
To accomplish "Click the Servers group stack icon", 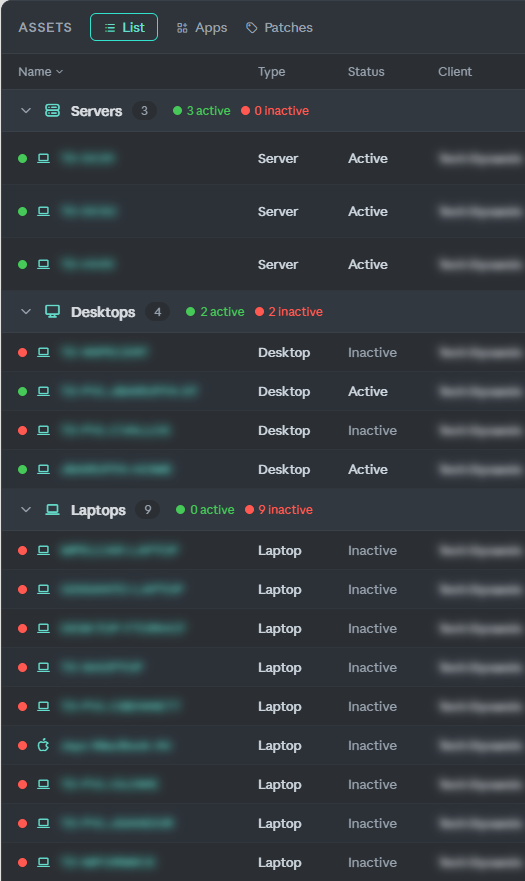I will pos(52,110).
